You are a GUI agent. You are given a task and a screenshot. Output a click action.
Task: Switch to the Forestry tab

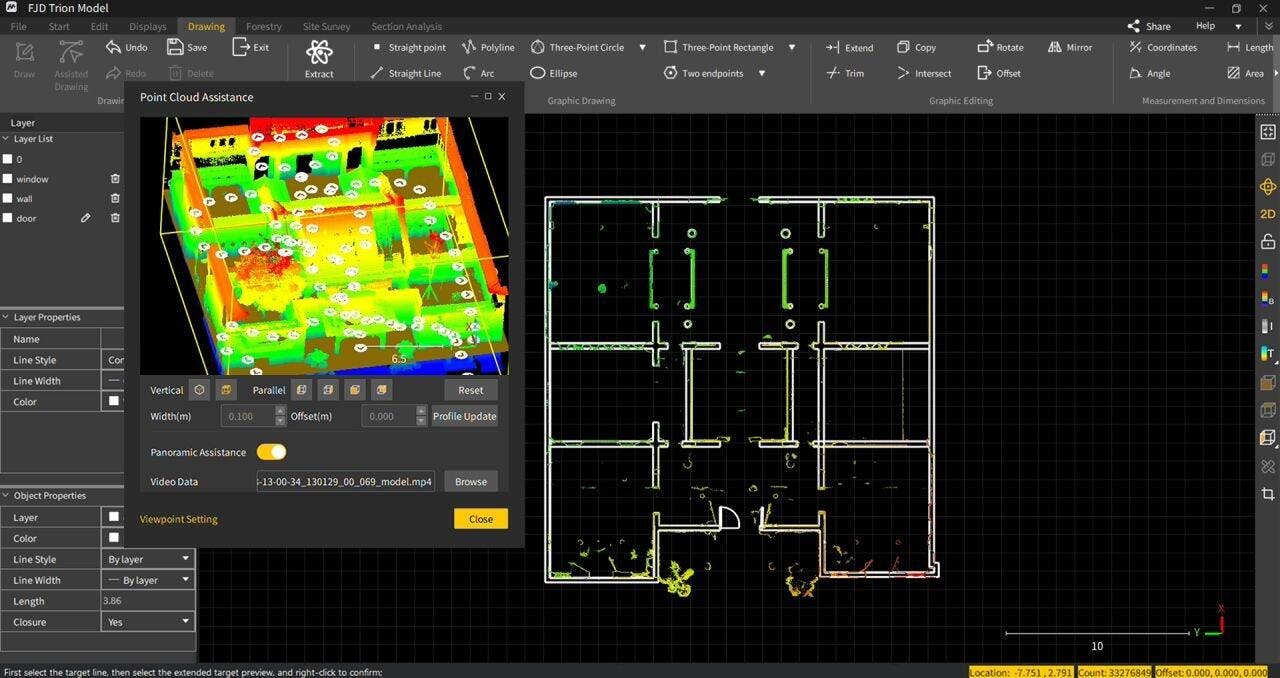(264, 26)
